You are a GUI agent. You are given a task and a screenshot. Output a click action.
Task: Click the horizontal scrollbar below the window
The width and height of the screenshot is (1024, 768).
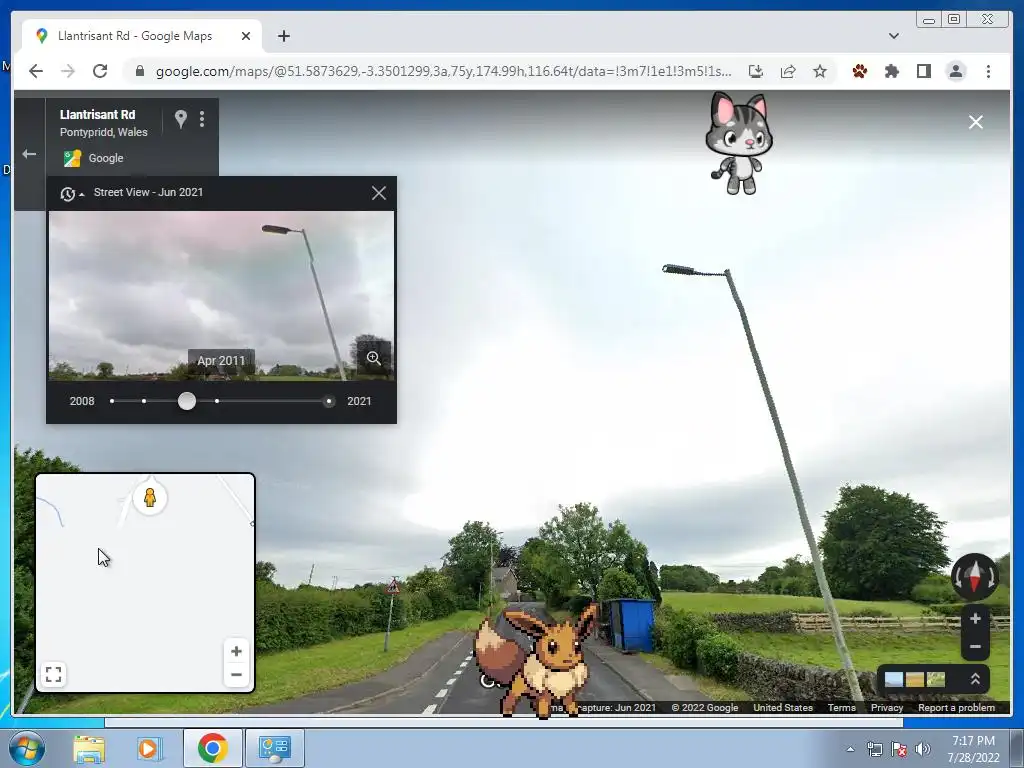pyautogui.click(x=504, y=722)
